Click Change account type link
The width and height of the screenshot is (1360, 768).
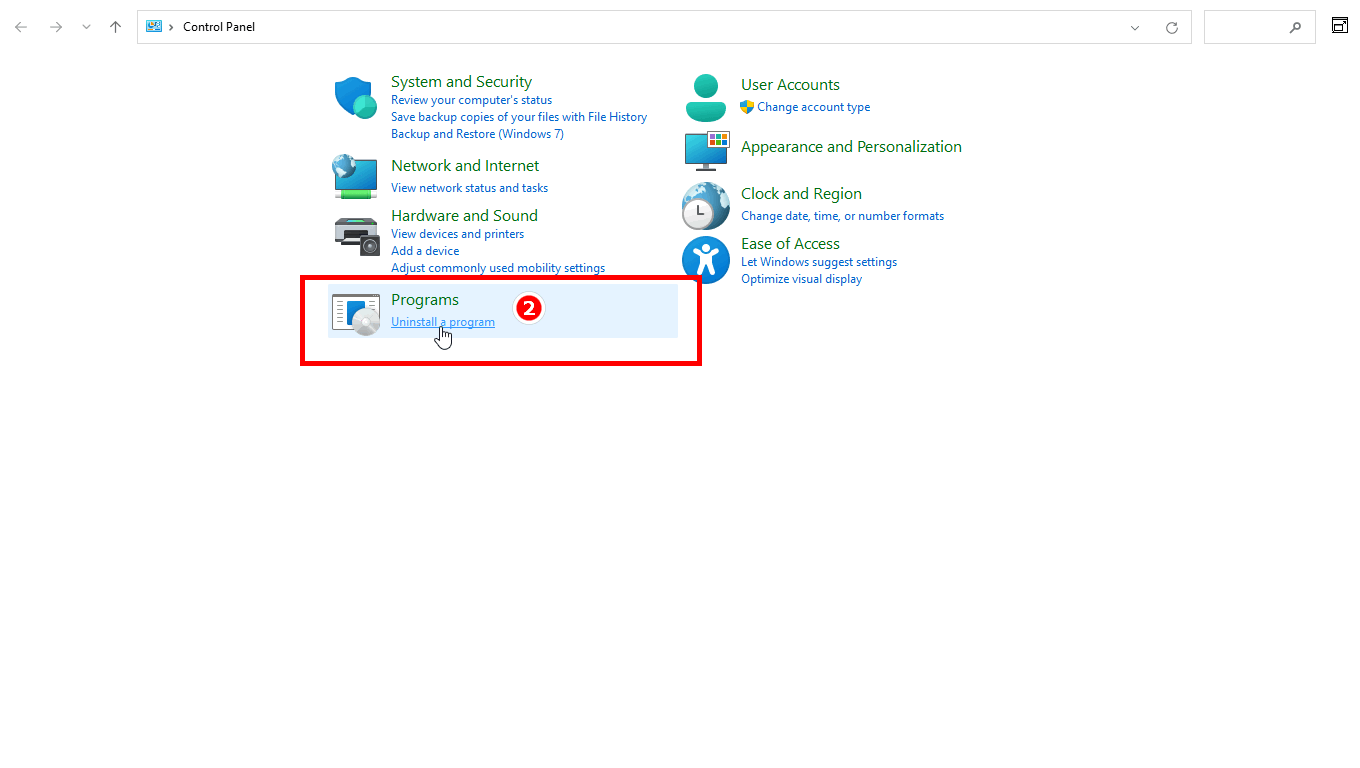[813, 107]
